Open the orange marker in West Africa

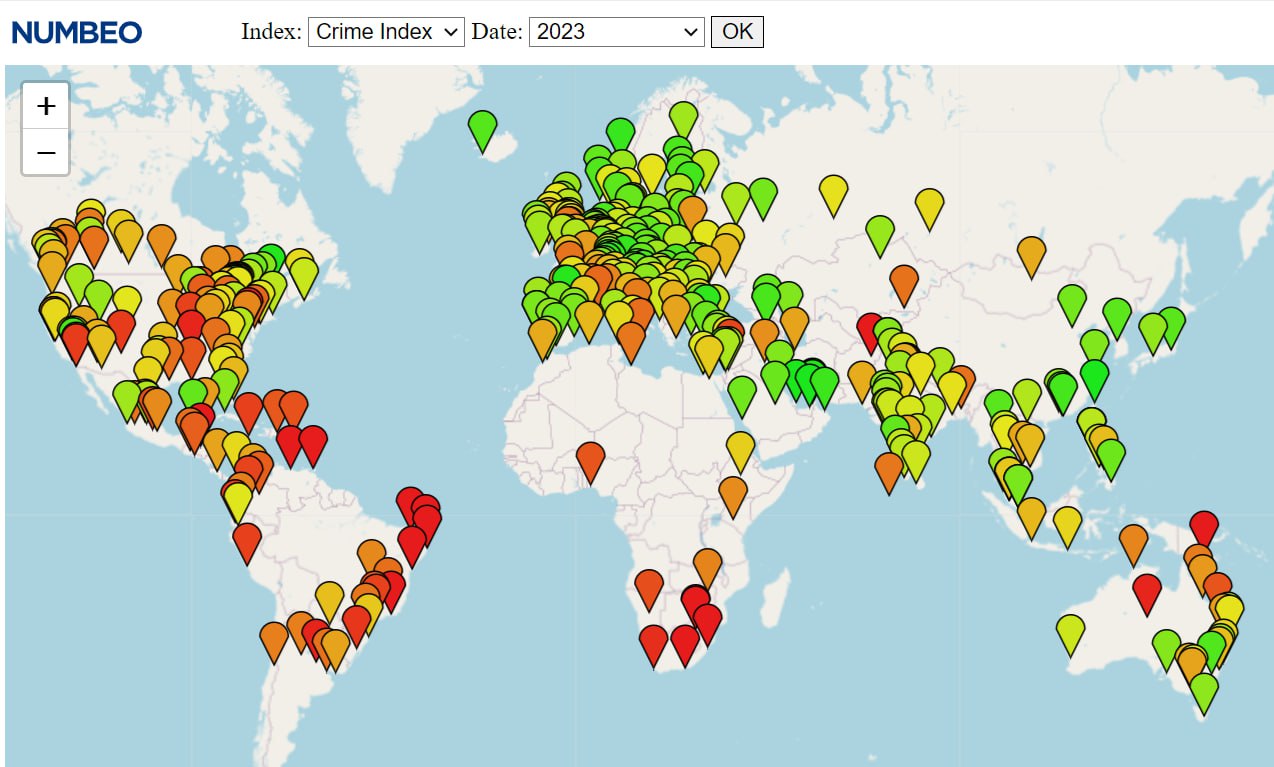pyautogui.click(x=591, y=460)
